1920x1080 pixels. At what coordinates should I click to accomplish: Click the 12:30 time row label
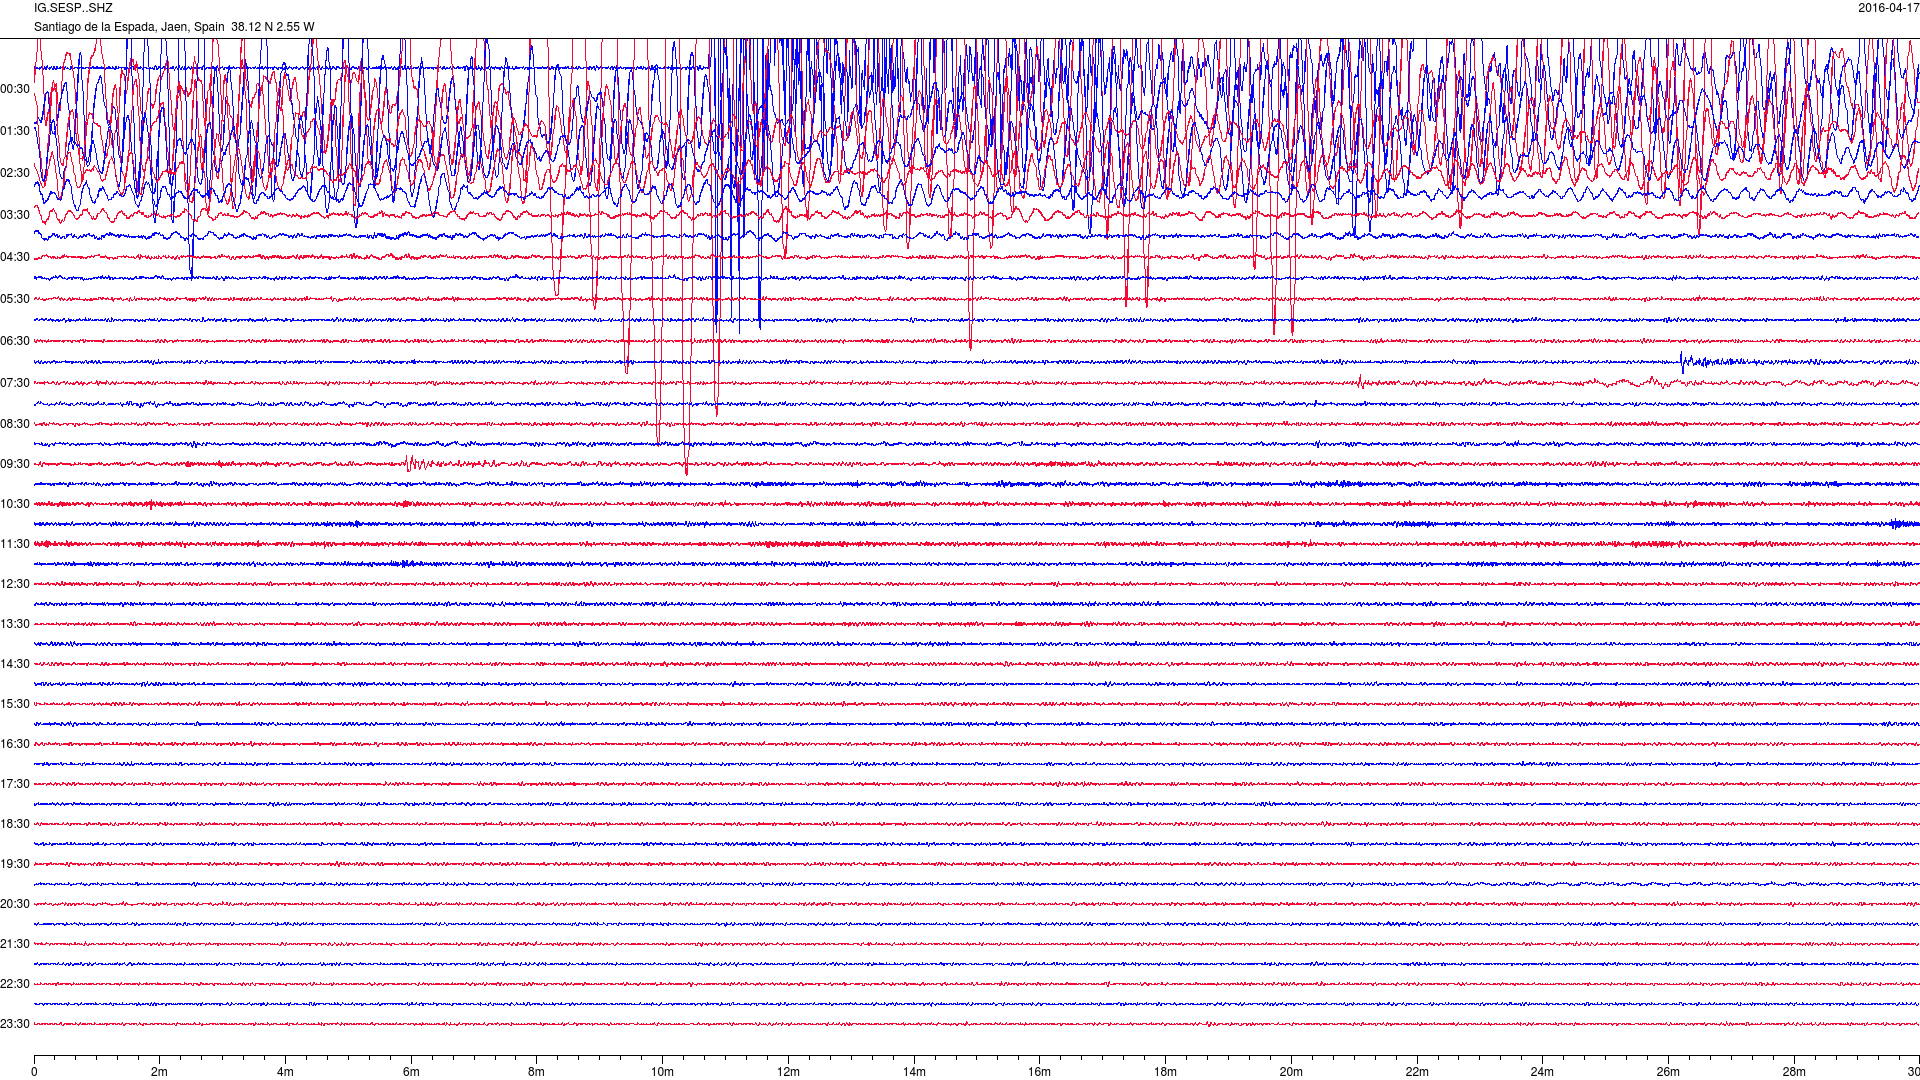pos(15,584)
